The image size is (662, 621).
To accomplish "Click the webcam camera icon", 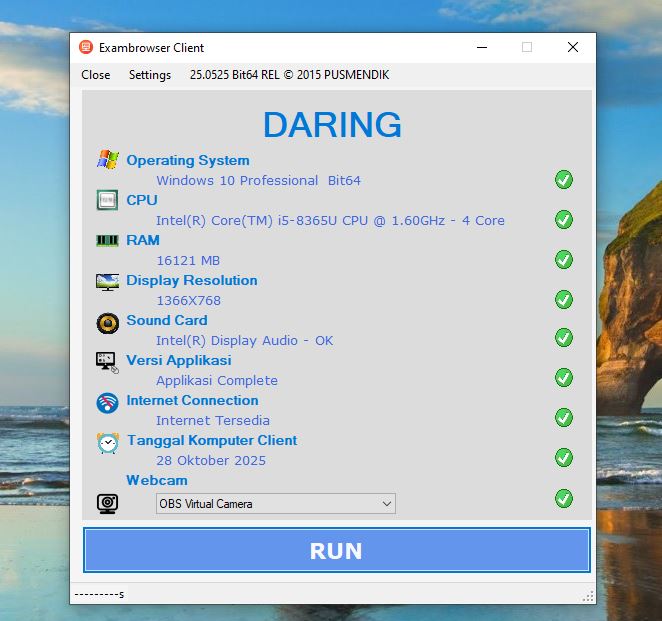I will (x=108, y=504).
